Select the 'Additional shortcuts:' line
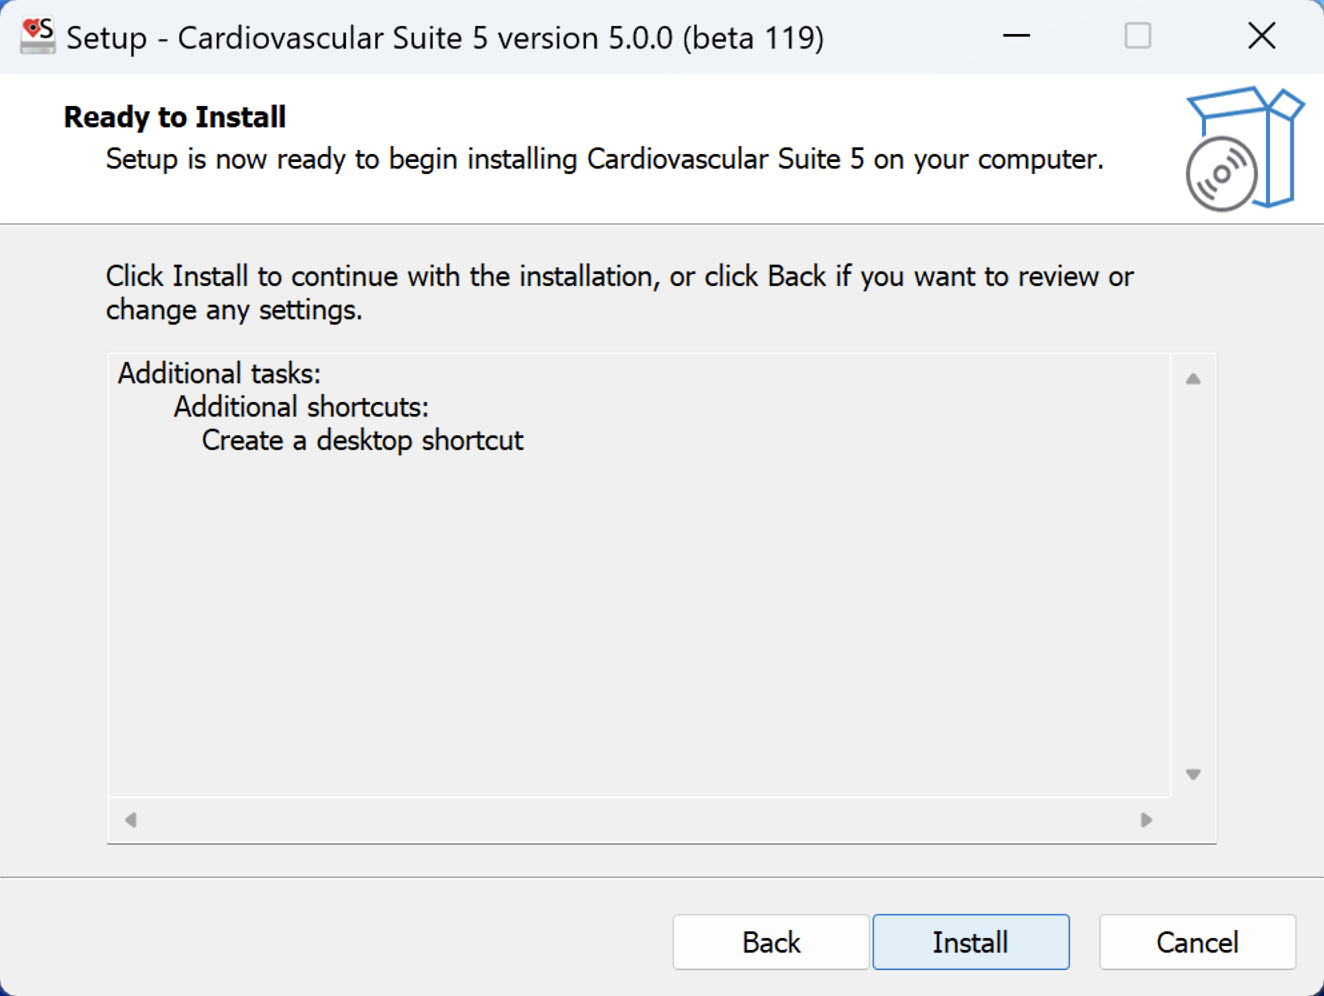 point(300,406)
